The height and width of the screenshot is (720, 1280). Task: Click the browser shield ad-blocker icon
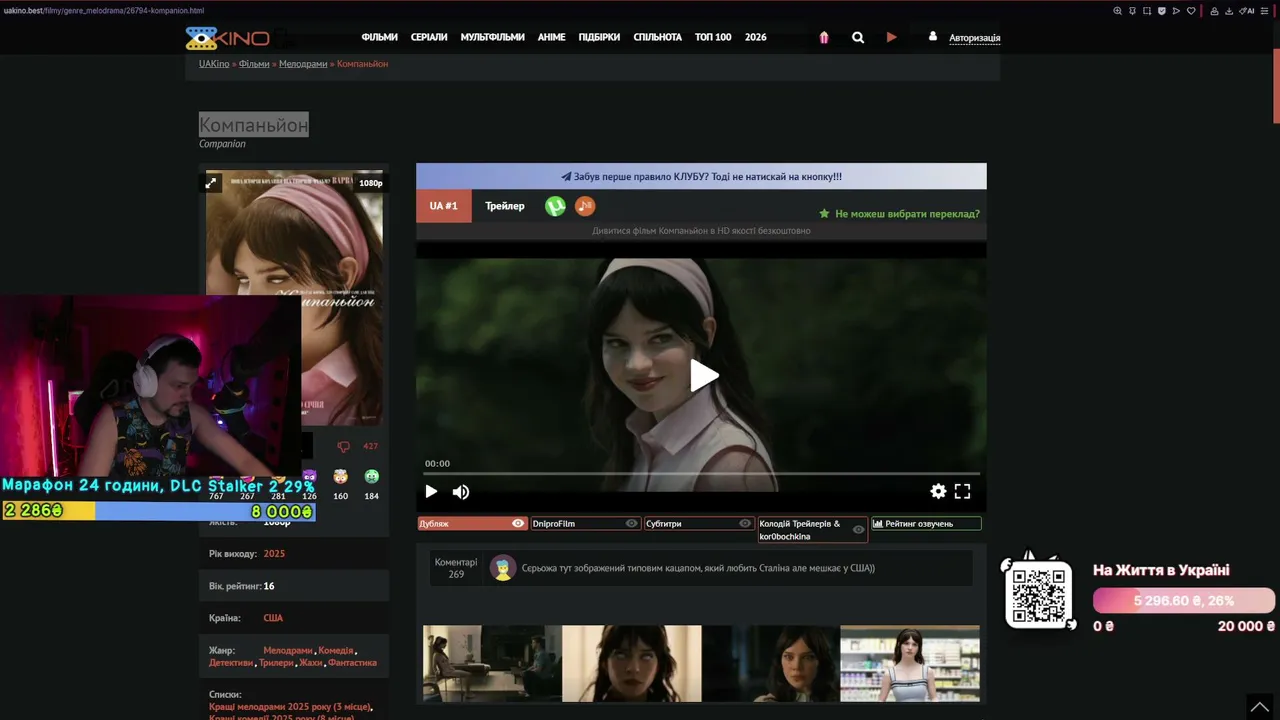coord(1161,11)
